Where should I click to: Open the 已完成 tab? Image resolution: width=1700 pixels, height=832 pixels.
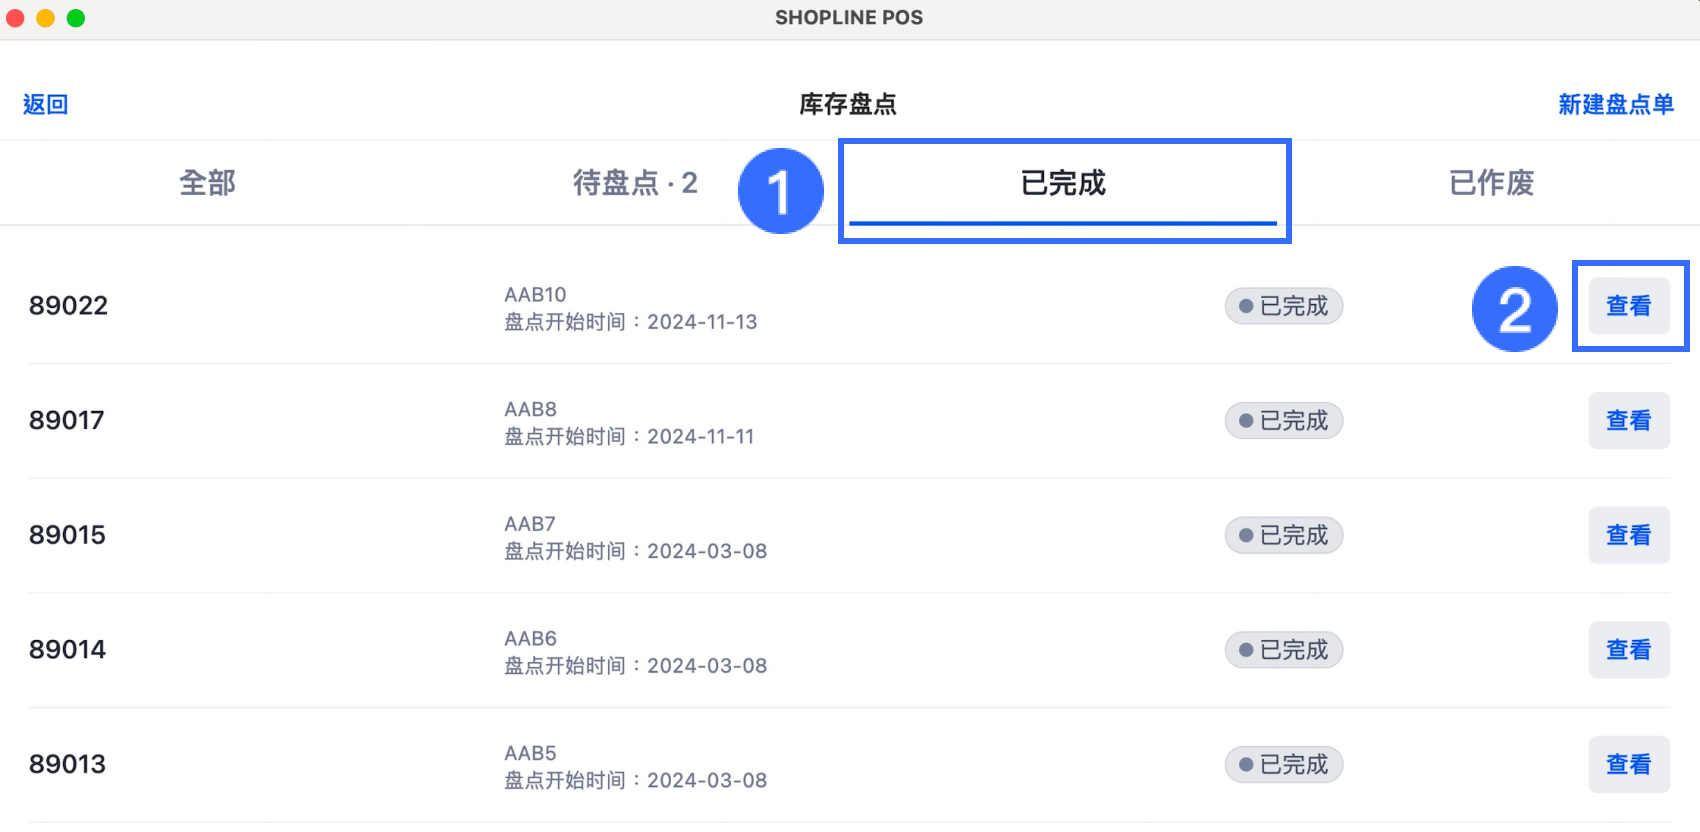tap(1063, 183)
